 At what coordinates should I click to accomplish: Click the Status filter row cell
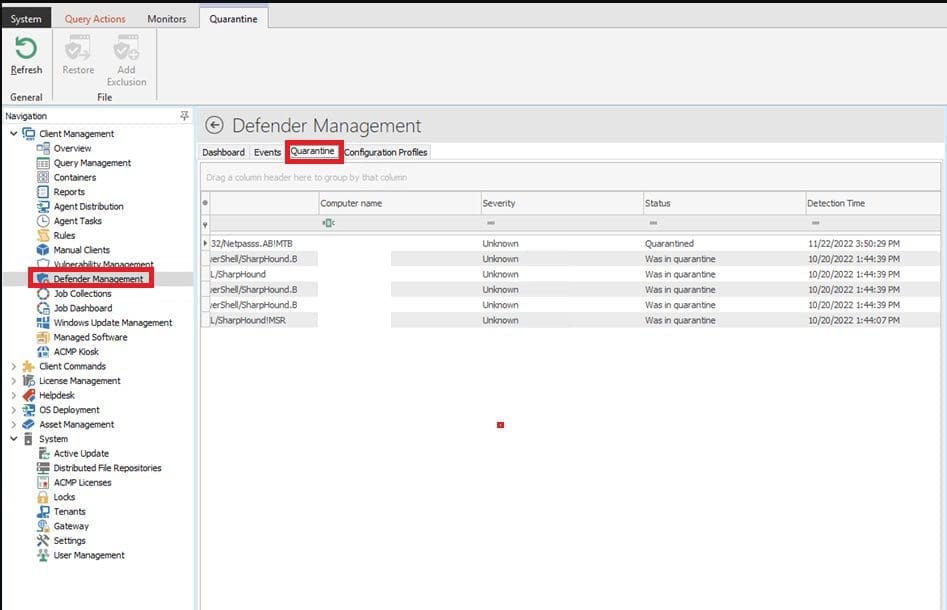(x=724, y=223)
